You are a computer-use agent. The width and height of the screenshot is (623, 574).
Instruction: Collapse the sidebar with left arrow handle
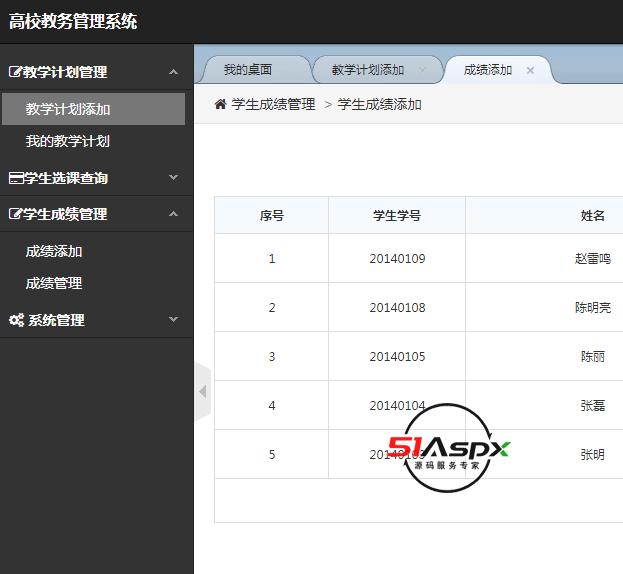pos(203,392)
